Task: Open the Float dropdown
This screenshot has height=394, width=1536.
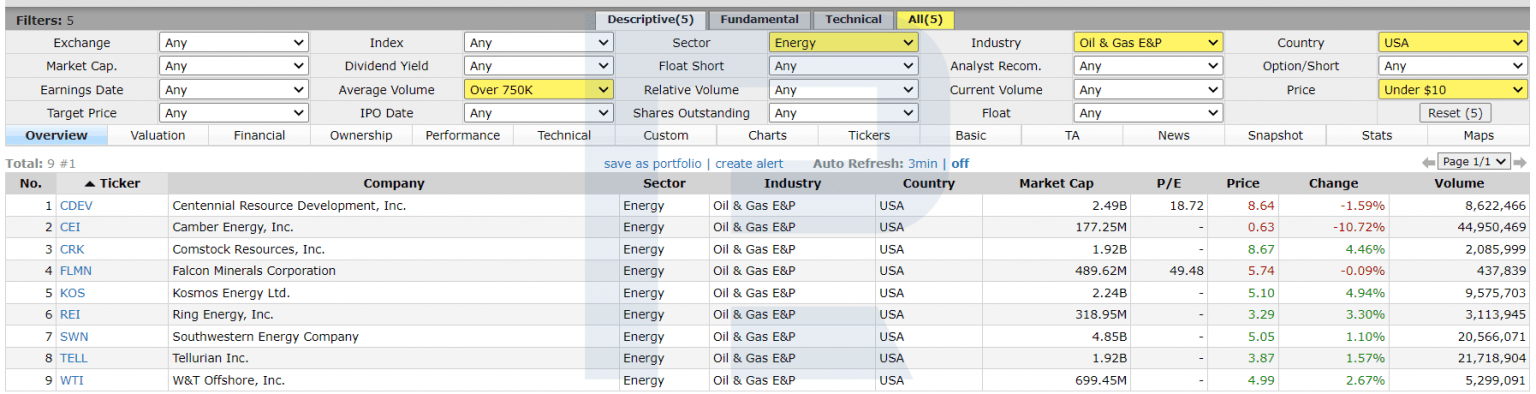Action: (x=1148, y=113)
